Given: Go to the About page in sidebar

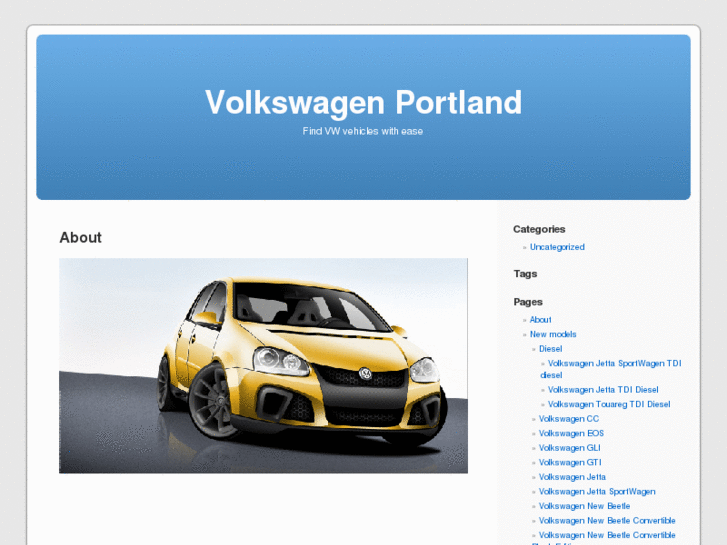Looking at the screenshot, I should 540,320.
